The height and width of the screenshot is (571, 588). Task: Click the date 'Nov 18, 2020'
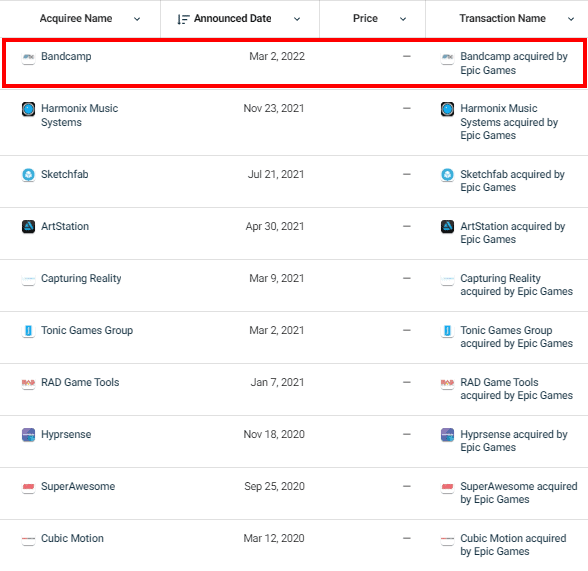pos(274,434)
